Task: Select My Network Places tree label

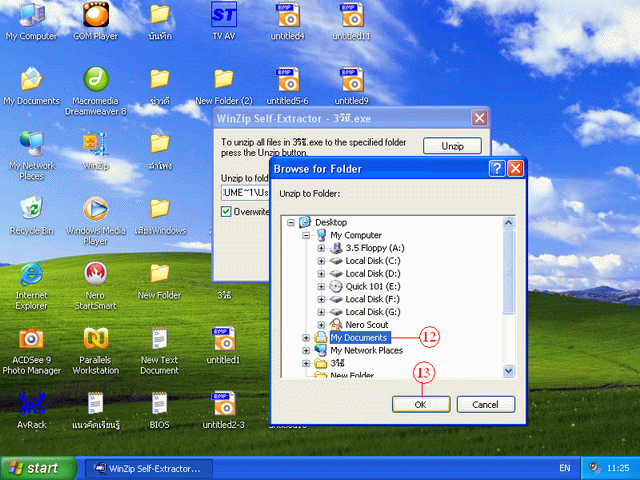Action: pyautogui.click(x=366, y=350)
